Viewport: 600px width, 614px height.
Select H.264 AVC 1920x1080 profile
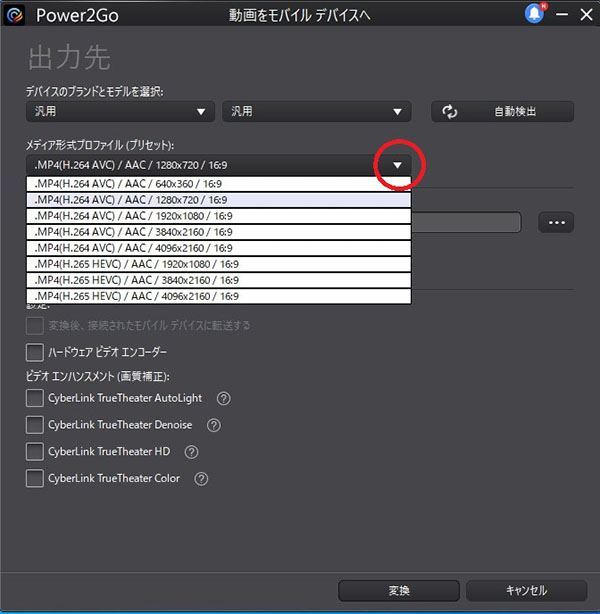pos(219,216)
